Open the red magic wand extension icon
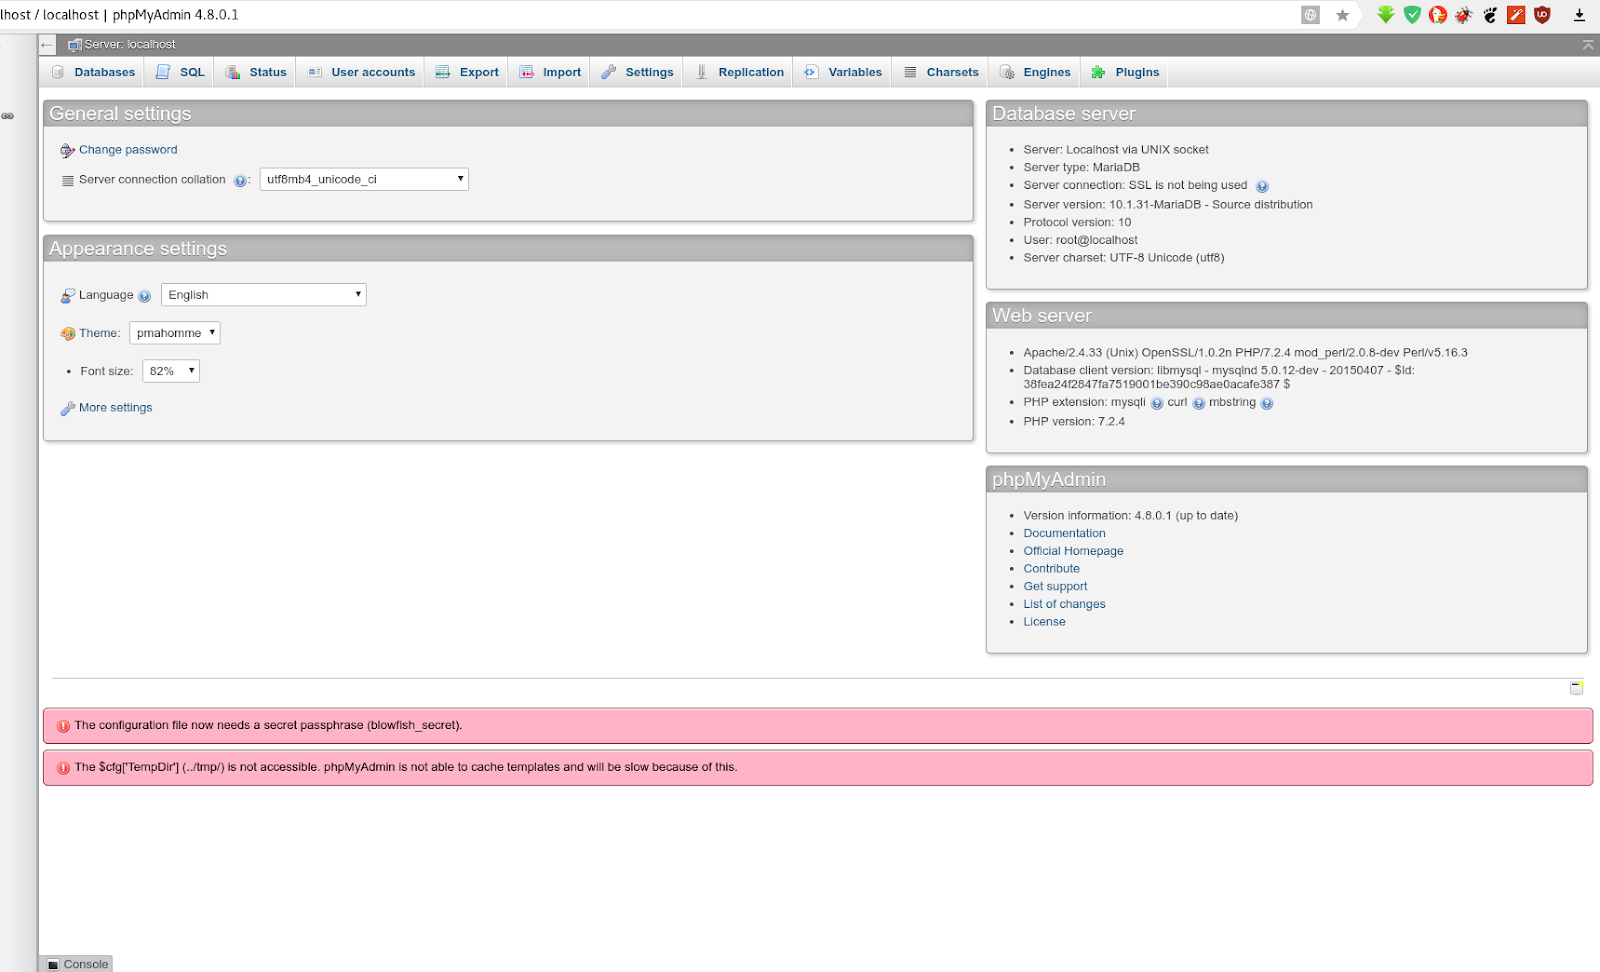1600x972 pixels. coord(1516,15)
